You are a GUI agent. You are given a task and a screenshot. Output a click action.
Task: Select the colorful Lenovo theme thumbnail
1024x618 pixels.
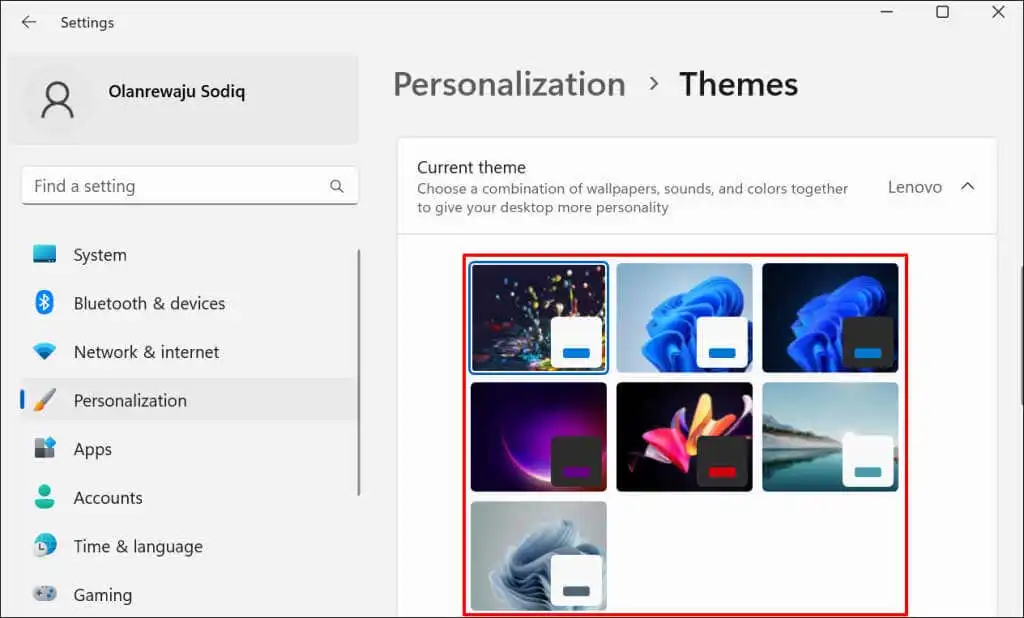tap(539, 317)
